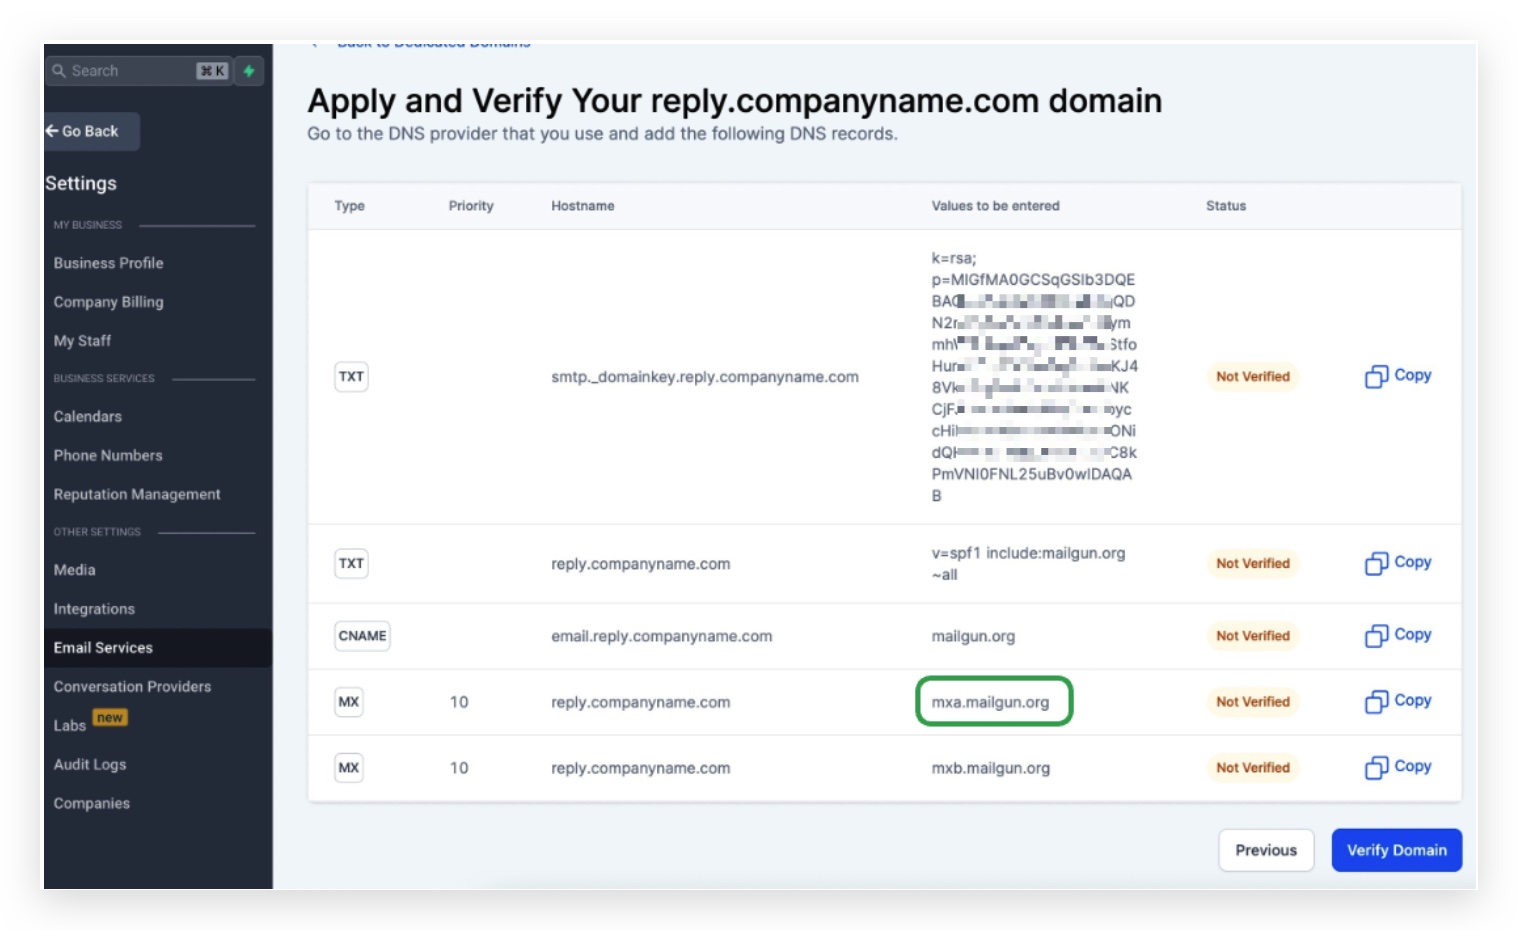Click the Previous button

[1266, 850]
